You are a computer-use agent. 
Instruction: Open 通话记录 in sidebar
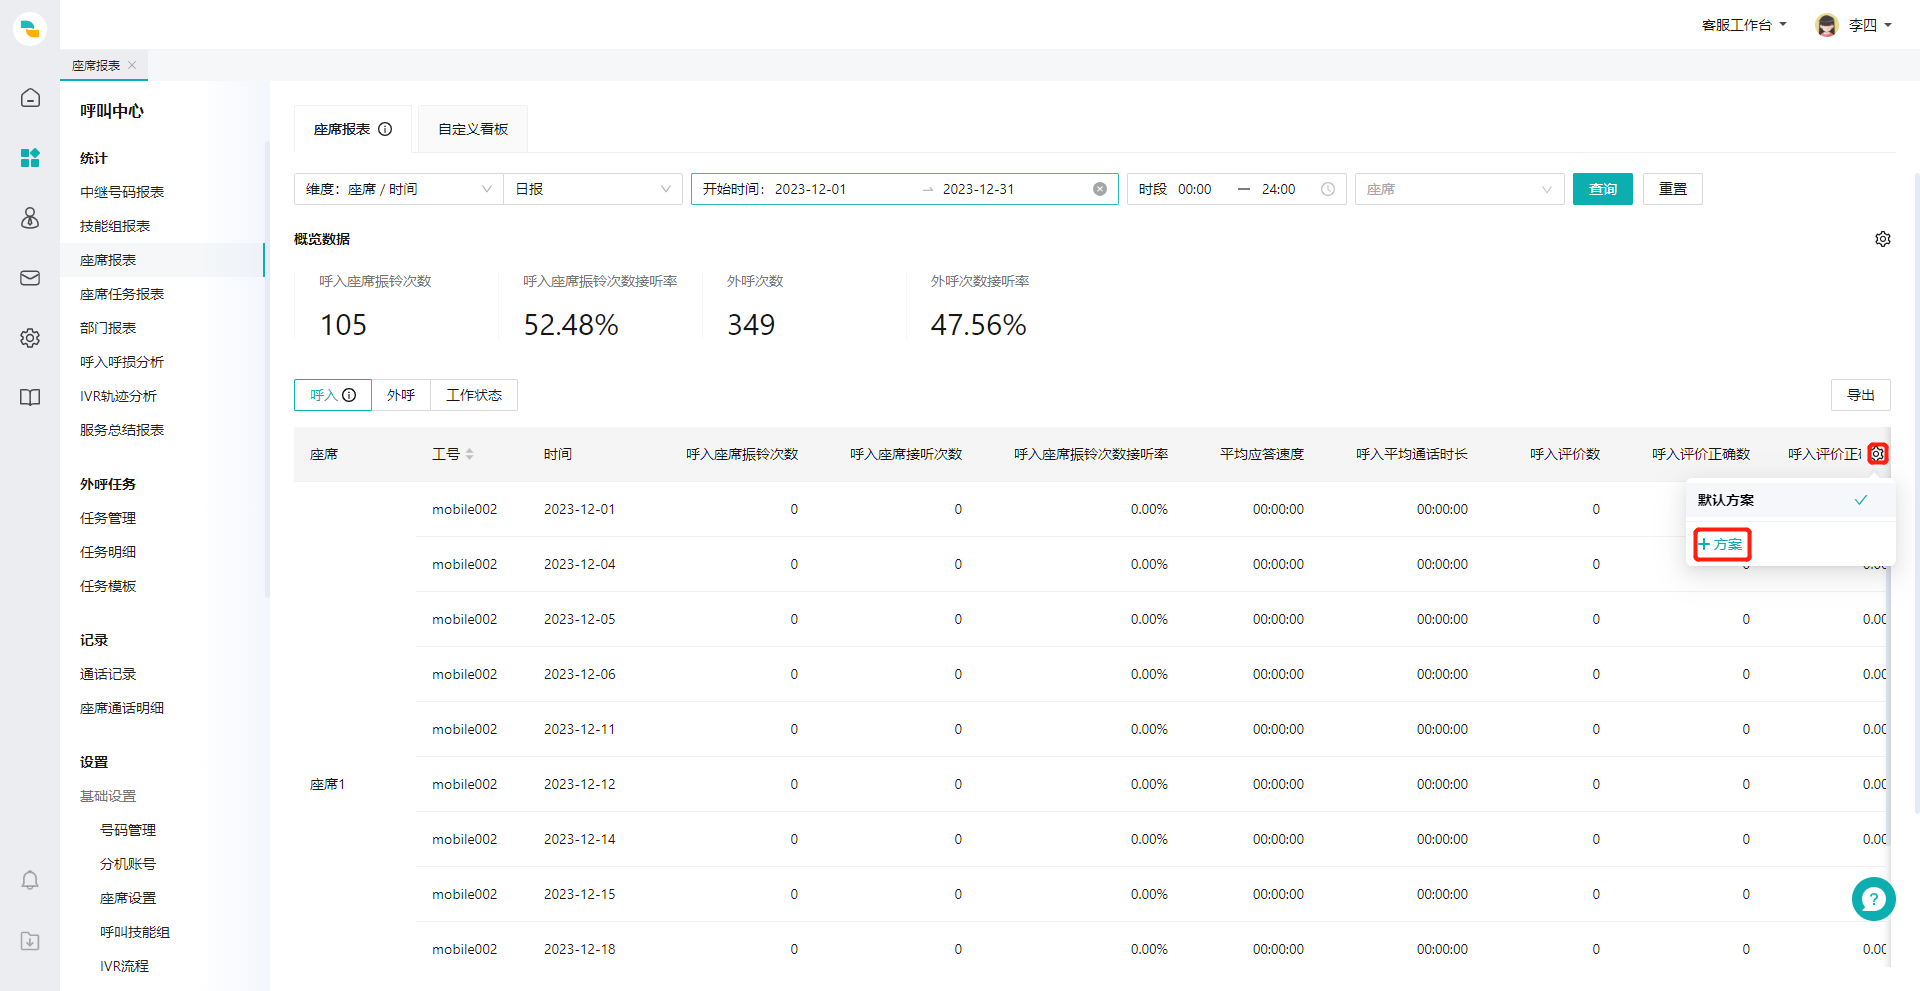(108, 674)
